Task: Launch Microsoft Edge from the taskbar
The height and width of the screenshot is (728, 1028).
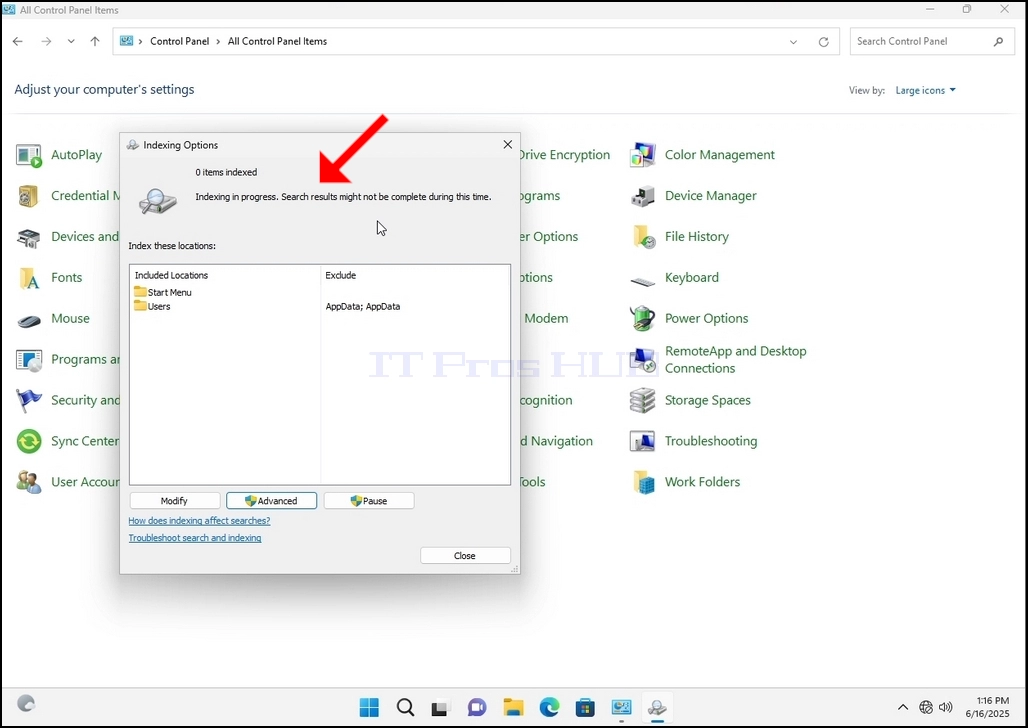Action: pos(549,708)
